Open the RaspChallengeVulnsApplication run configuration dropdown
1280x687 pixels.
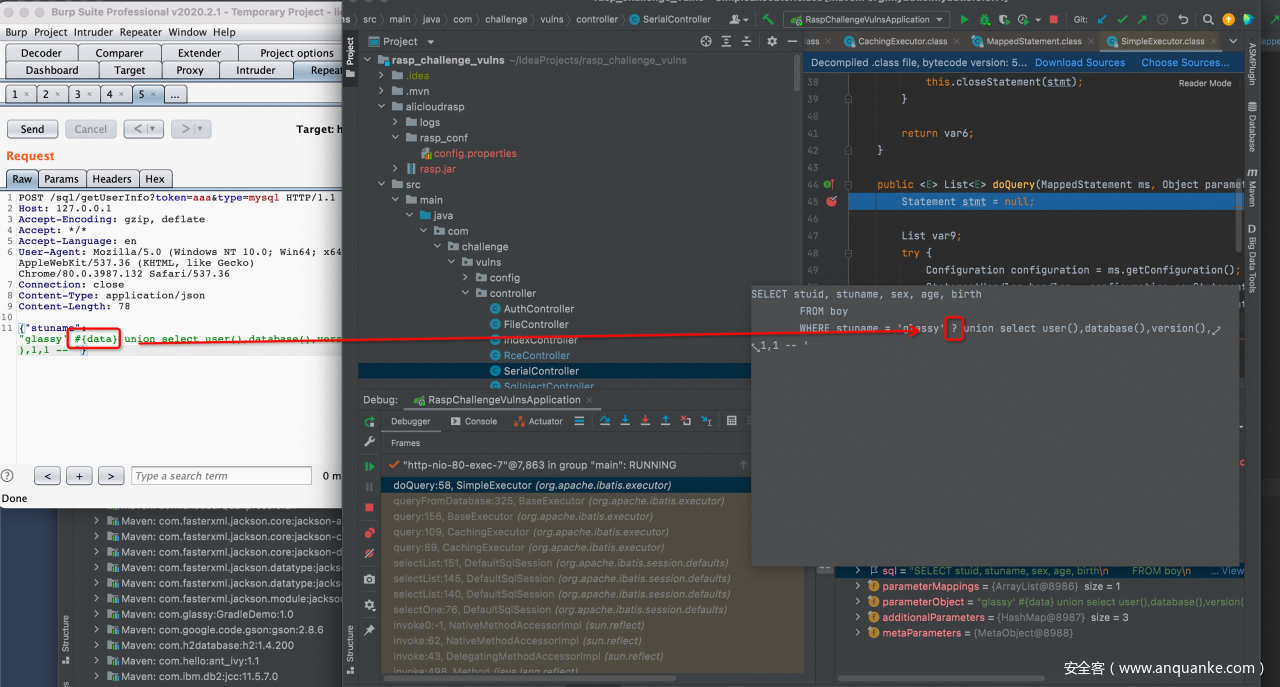[865, 19]
